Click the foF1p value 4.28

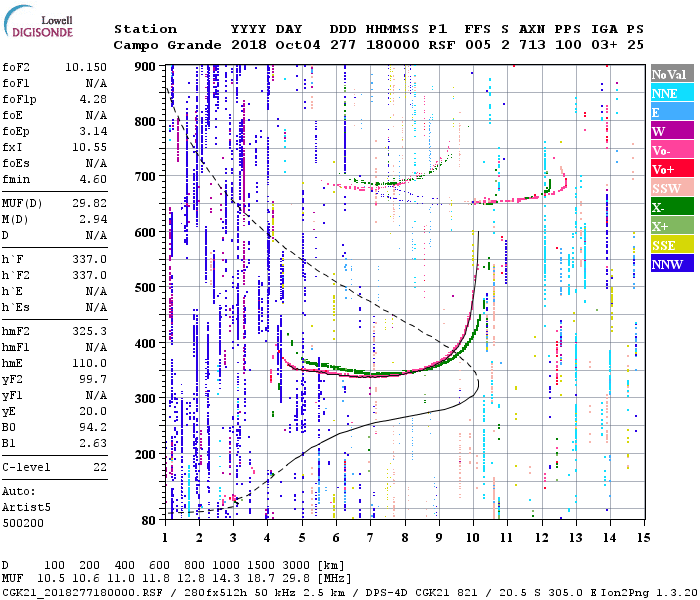pyautogui.click(x=93, y=99)
